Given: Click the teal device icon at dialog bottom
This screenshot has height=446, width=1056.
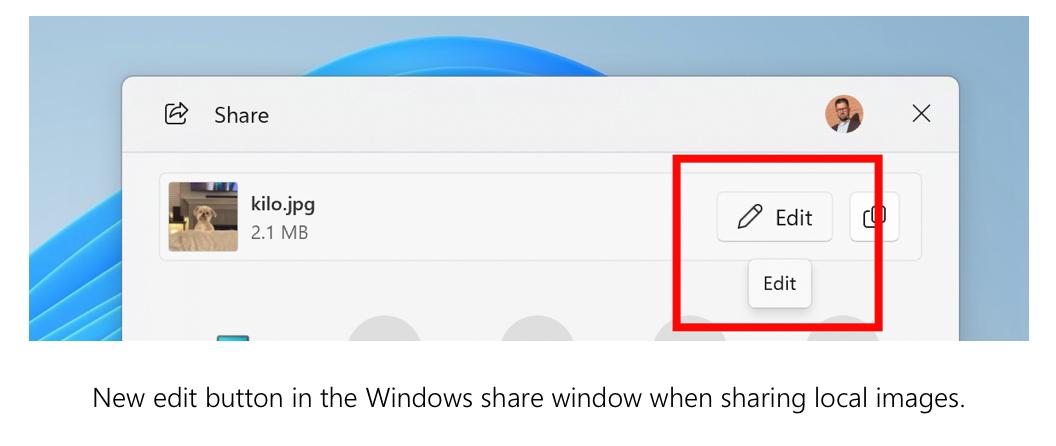Looking at the screenshot, I should click(x=233, y=338).
